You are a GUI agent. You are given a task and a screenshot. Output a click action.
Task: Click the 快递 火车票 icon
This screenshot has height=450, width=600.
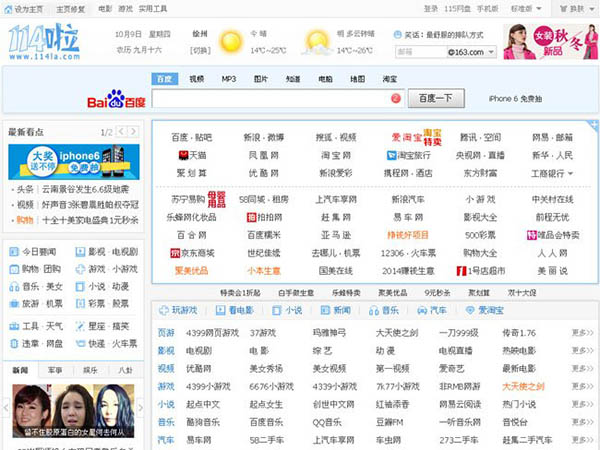pyautogui.click(x=80, y=344)
